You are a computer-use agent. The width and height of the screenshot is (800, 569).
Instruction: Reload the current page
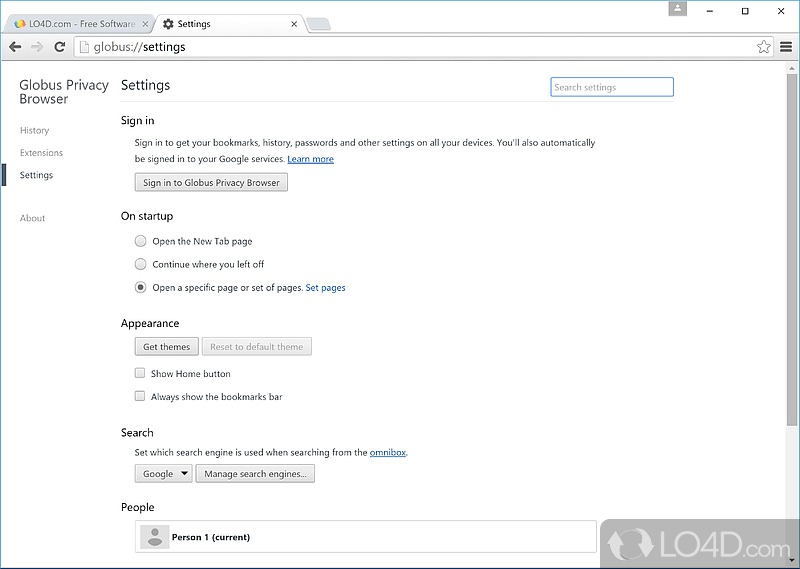(60, 46)
